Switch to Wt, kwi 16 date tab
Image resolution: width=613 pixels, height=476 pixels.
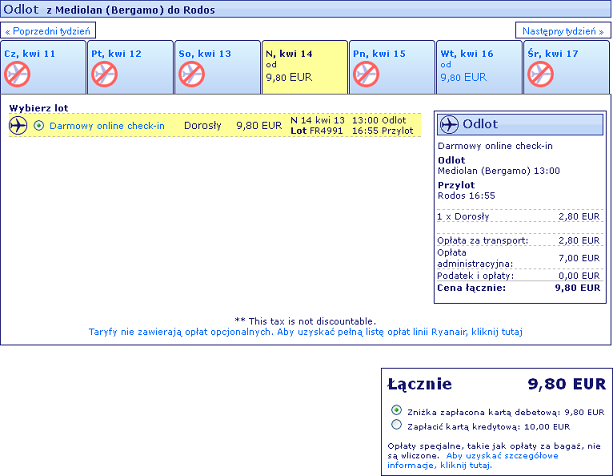pos(479,67)
